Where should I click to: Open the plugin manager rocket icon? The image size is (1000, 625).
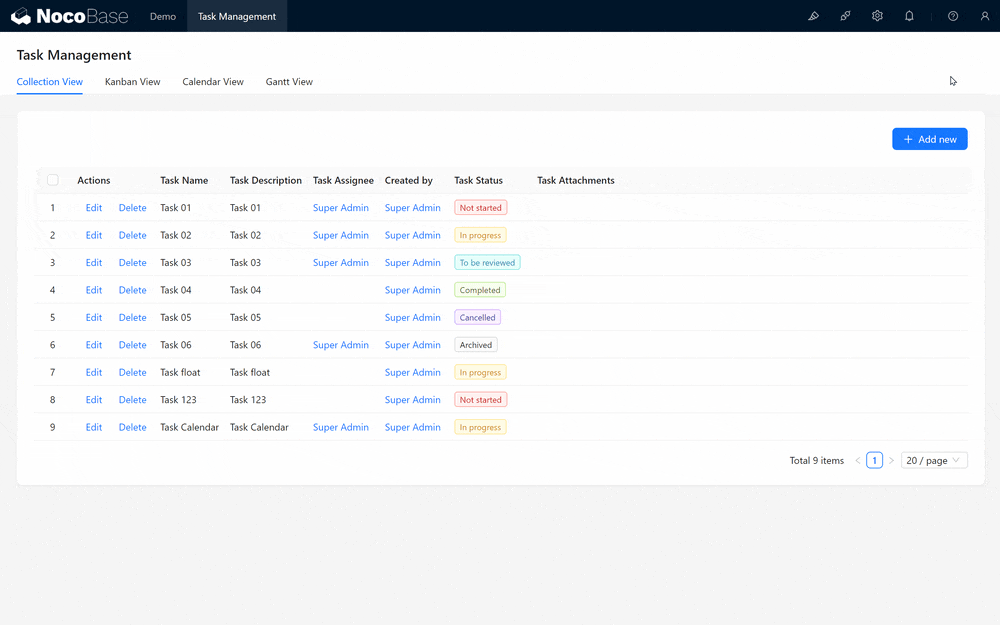(x=846, y=16)
